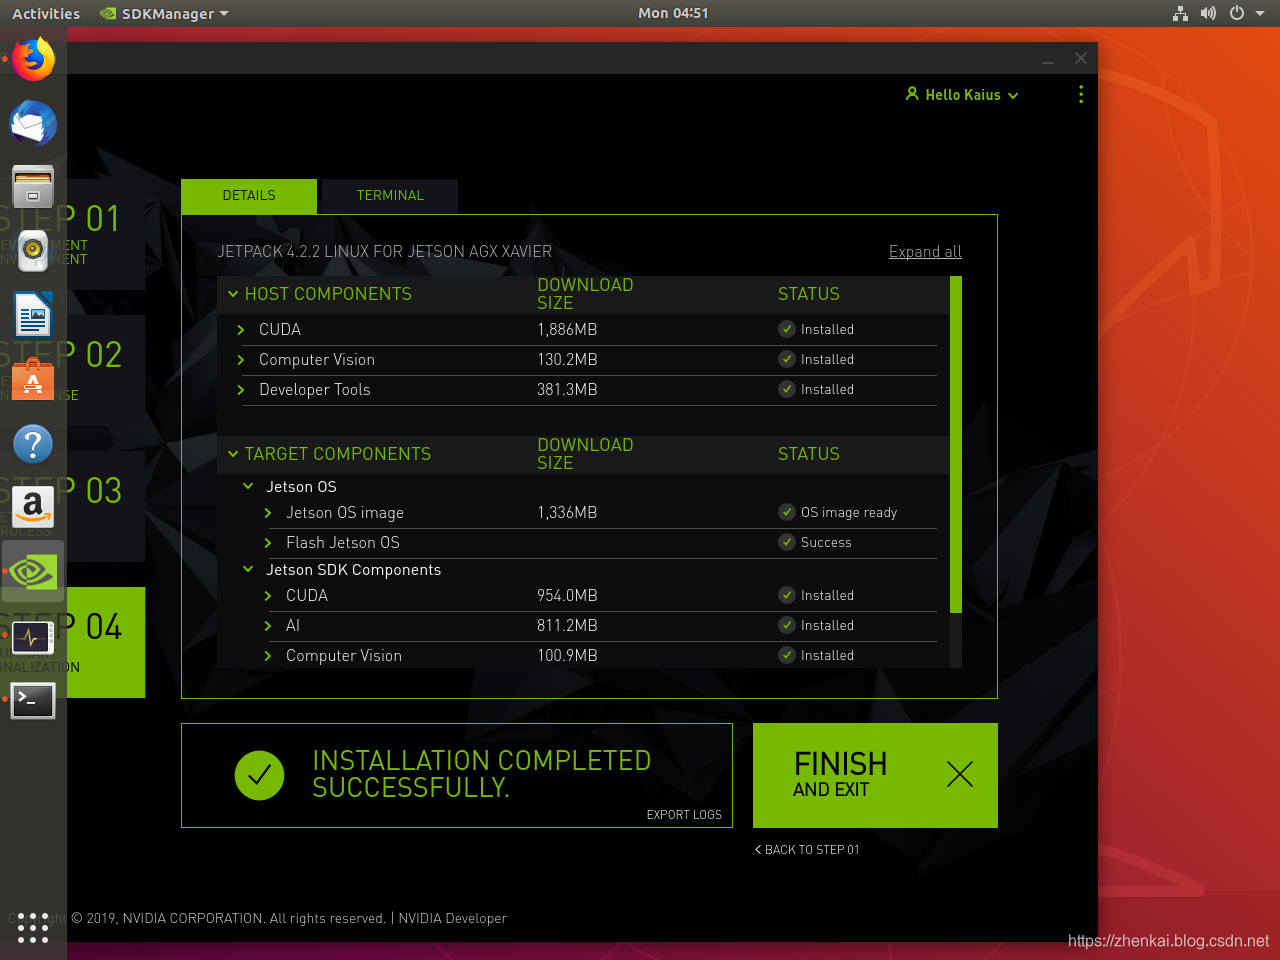Open the Activities overview
Screen dimensions: 1280x960
point(46,13)
